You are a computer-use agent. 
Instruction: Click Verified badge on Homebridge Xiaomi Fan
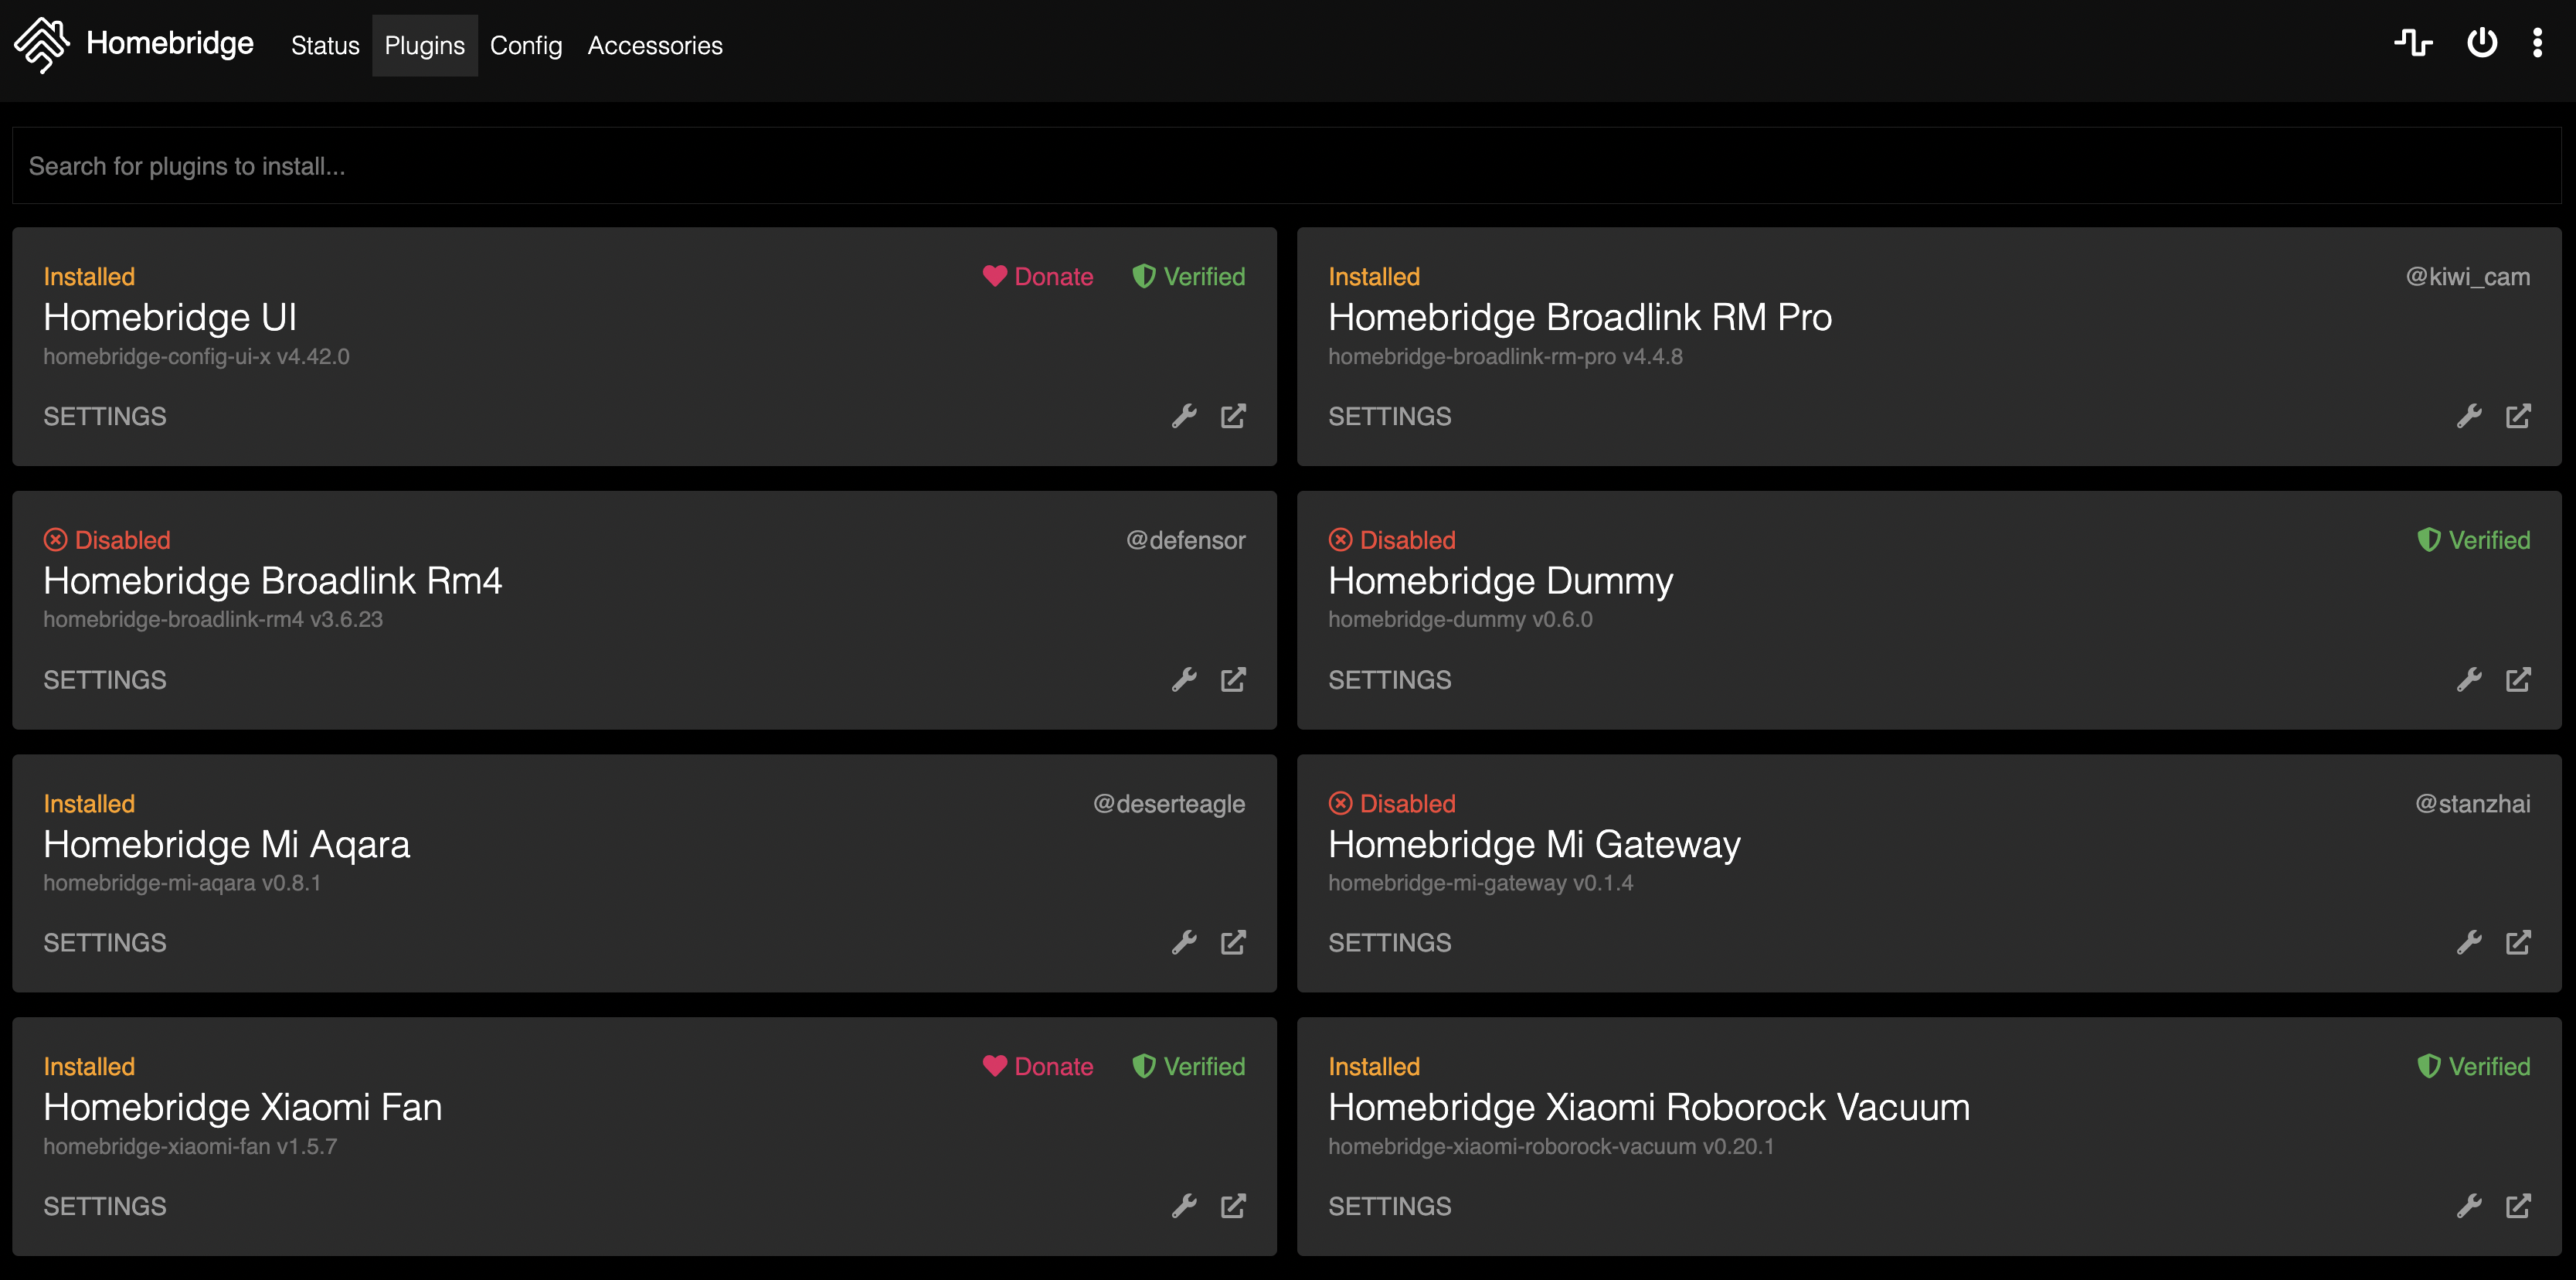pyautogui.click(x=1188, y=1066)
